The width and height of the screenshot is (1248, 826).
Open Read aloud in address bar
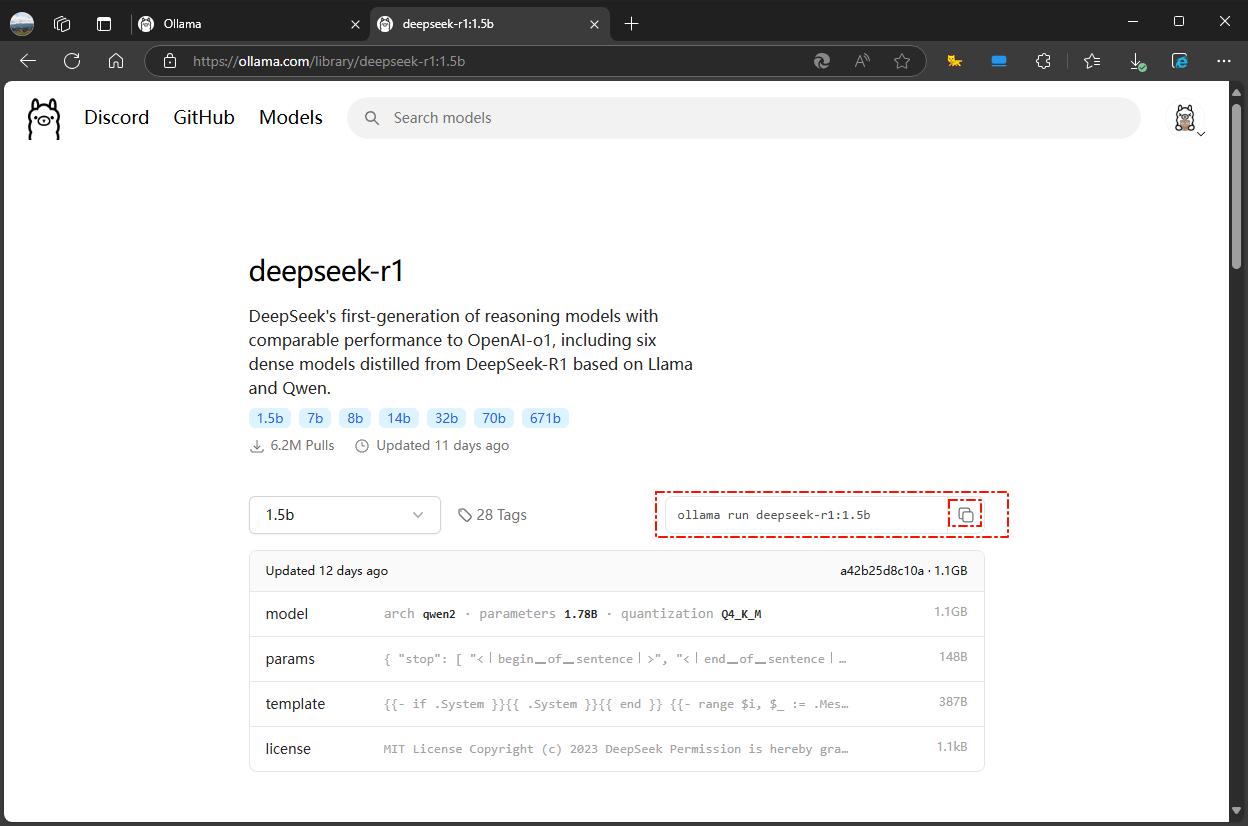pos(862,61)
